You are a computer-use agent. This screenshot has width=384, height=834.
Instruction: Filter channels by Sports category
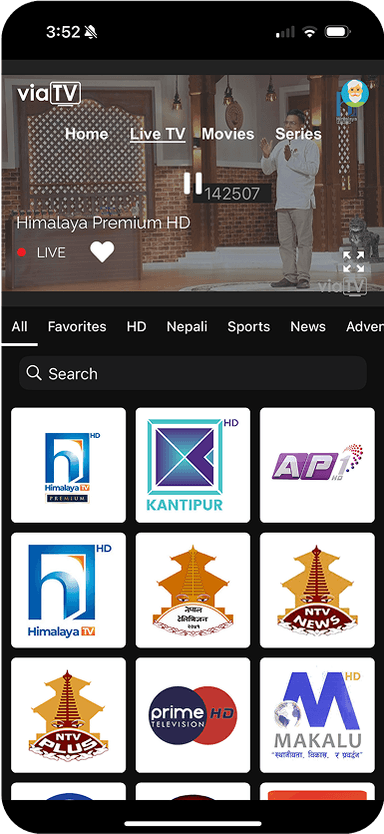pos(248,327)
